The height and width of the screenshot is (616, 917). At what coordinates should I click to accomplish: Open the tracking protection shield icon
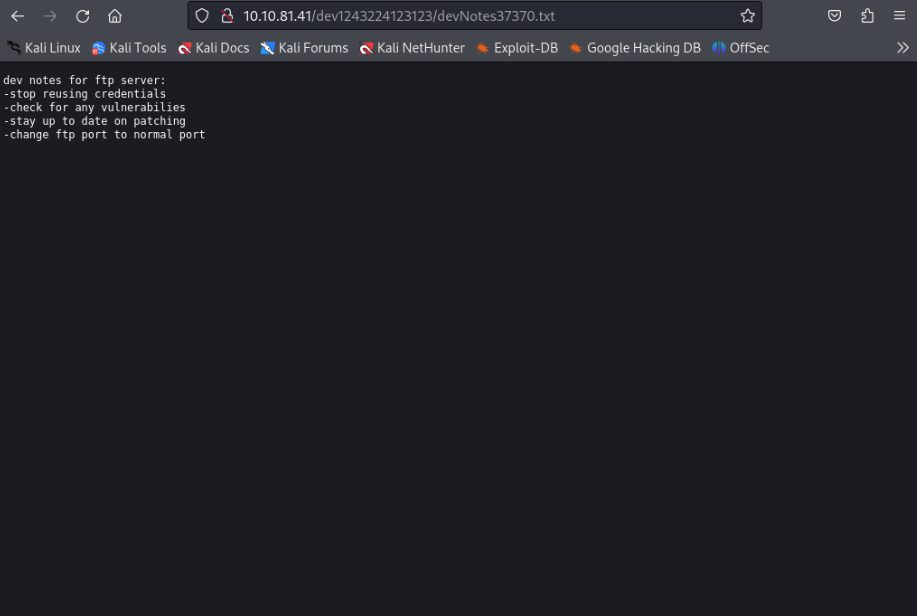[202, 16]
